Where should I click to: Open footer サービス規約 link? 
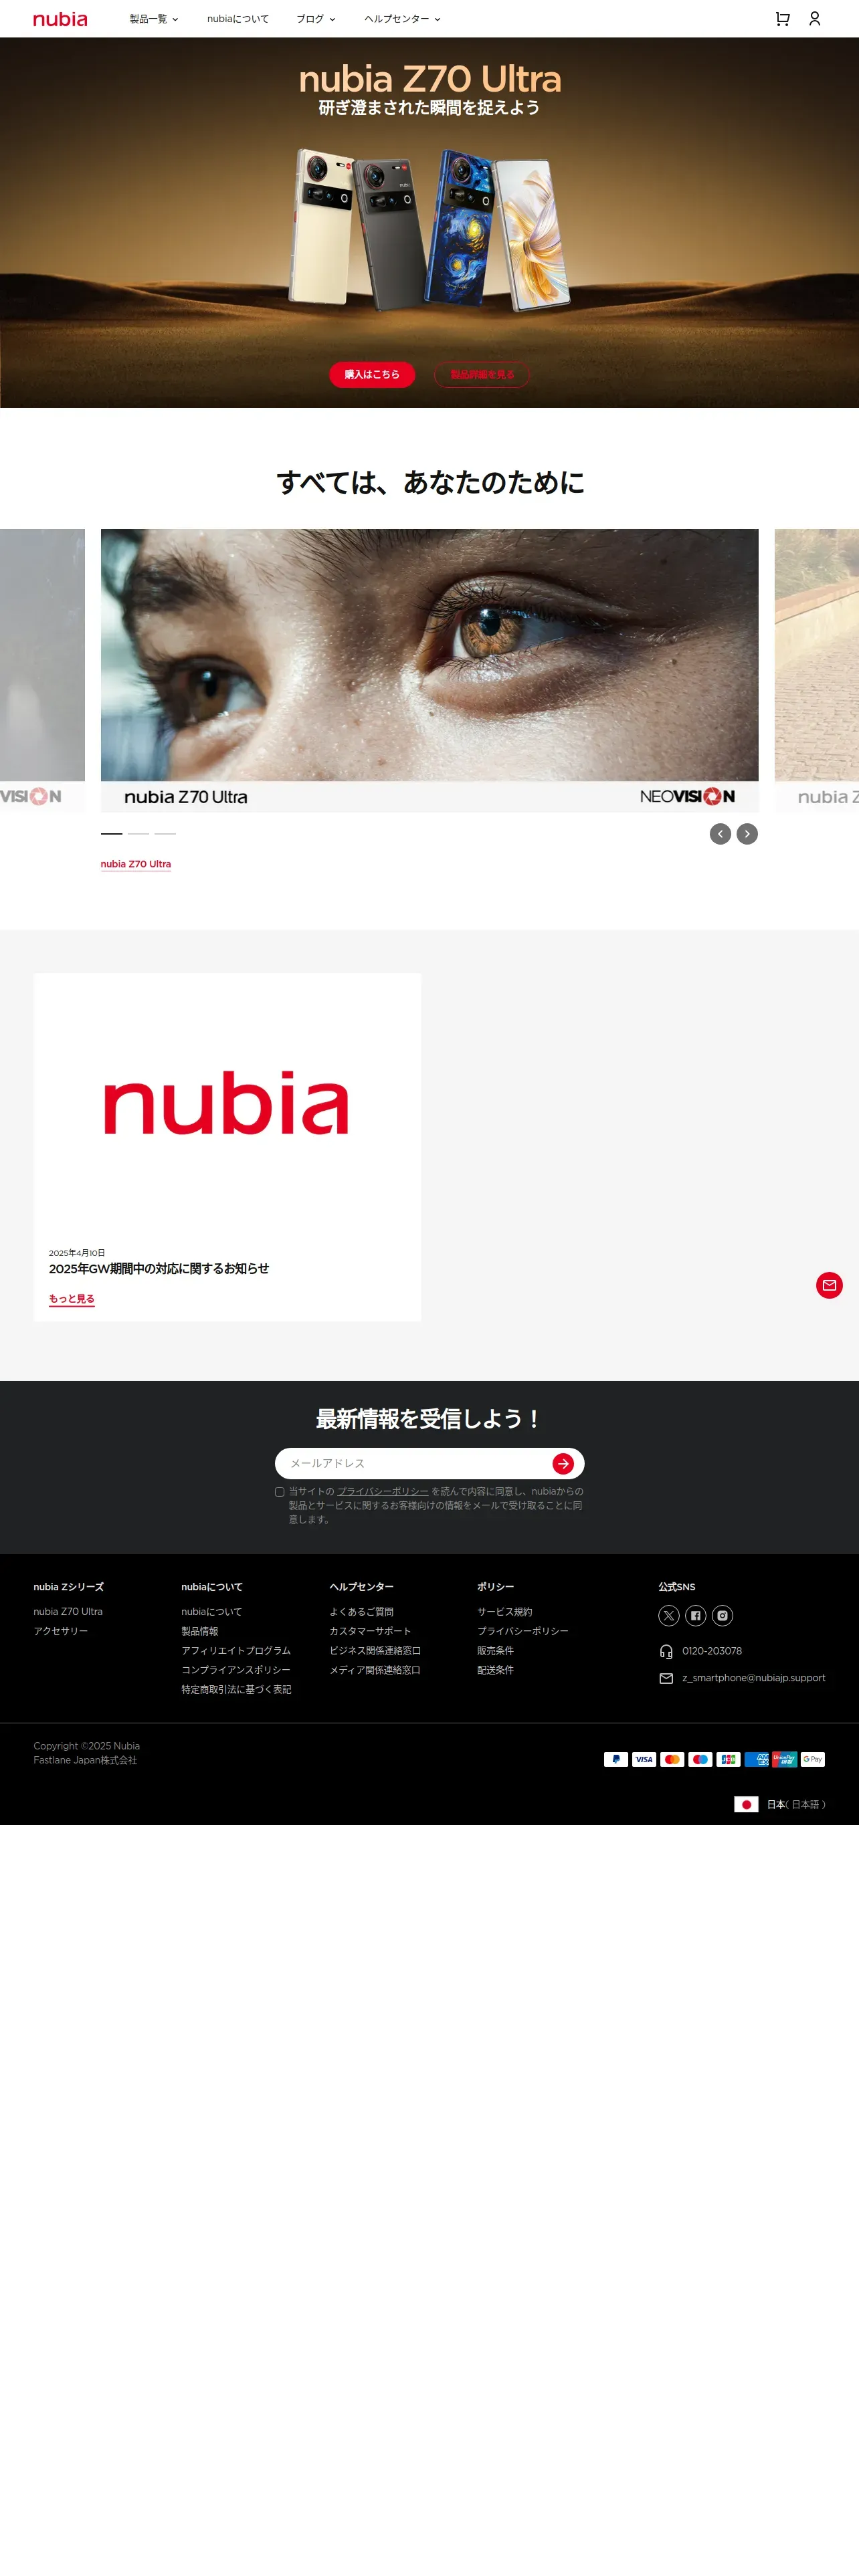(505, 1611)
